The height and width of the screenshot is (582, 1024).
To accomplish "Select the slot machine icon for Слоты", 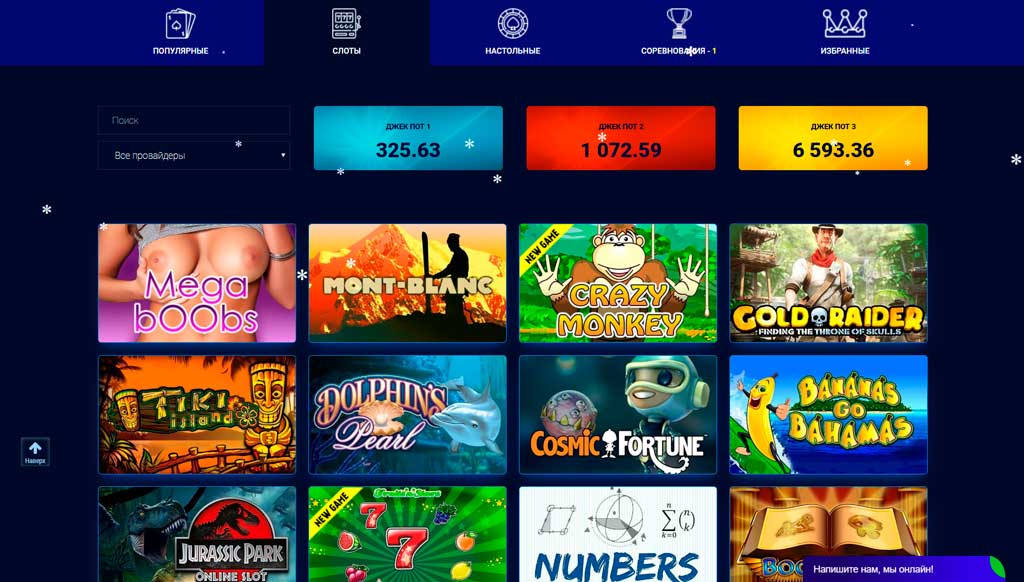I will click(x=346, y=24).
